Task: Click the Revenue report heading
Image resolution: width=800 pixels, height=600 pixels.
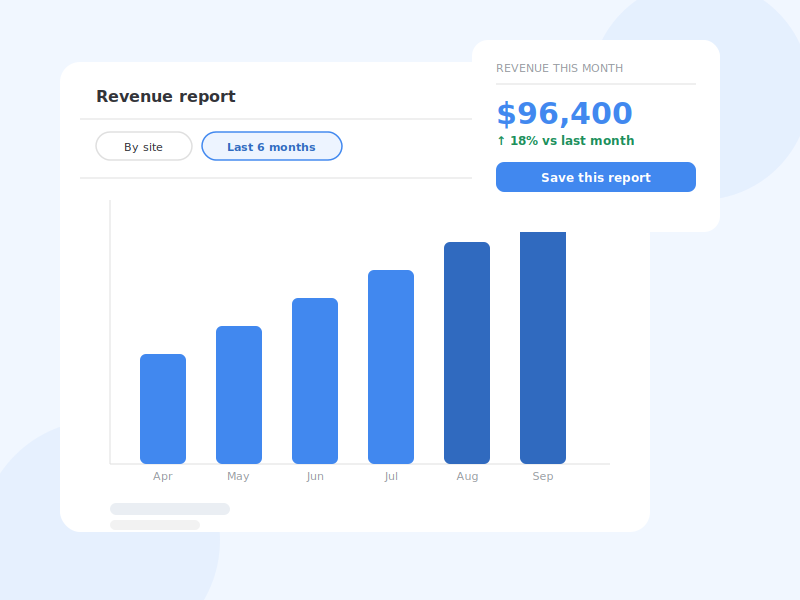Action: click(x=166, y=96)
